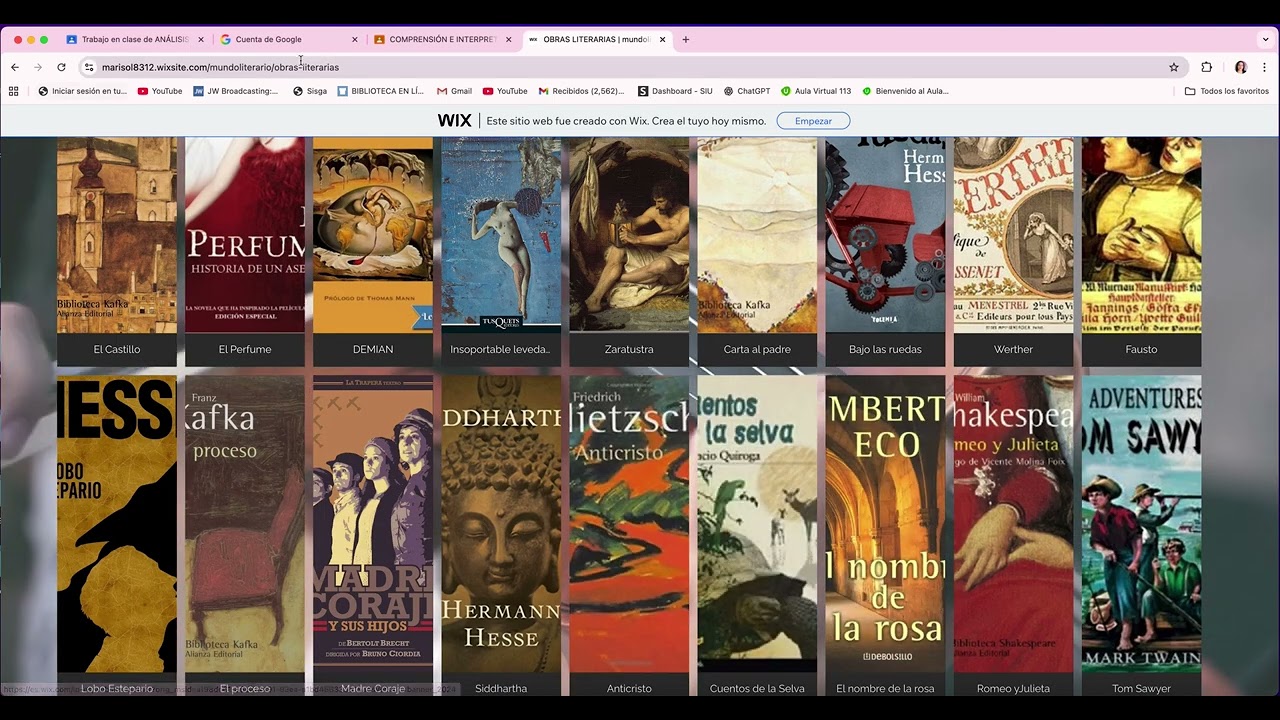
Task: Open the ChatGPT bookmark
Action: pyautogui.click(x=747, y=91)
